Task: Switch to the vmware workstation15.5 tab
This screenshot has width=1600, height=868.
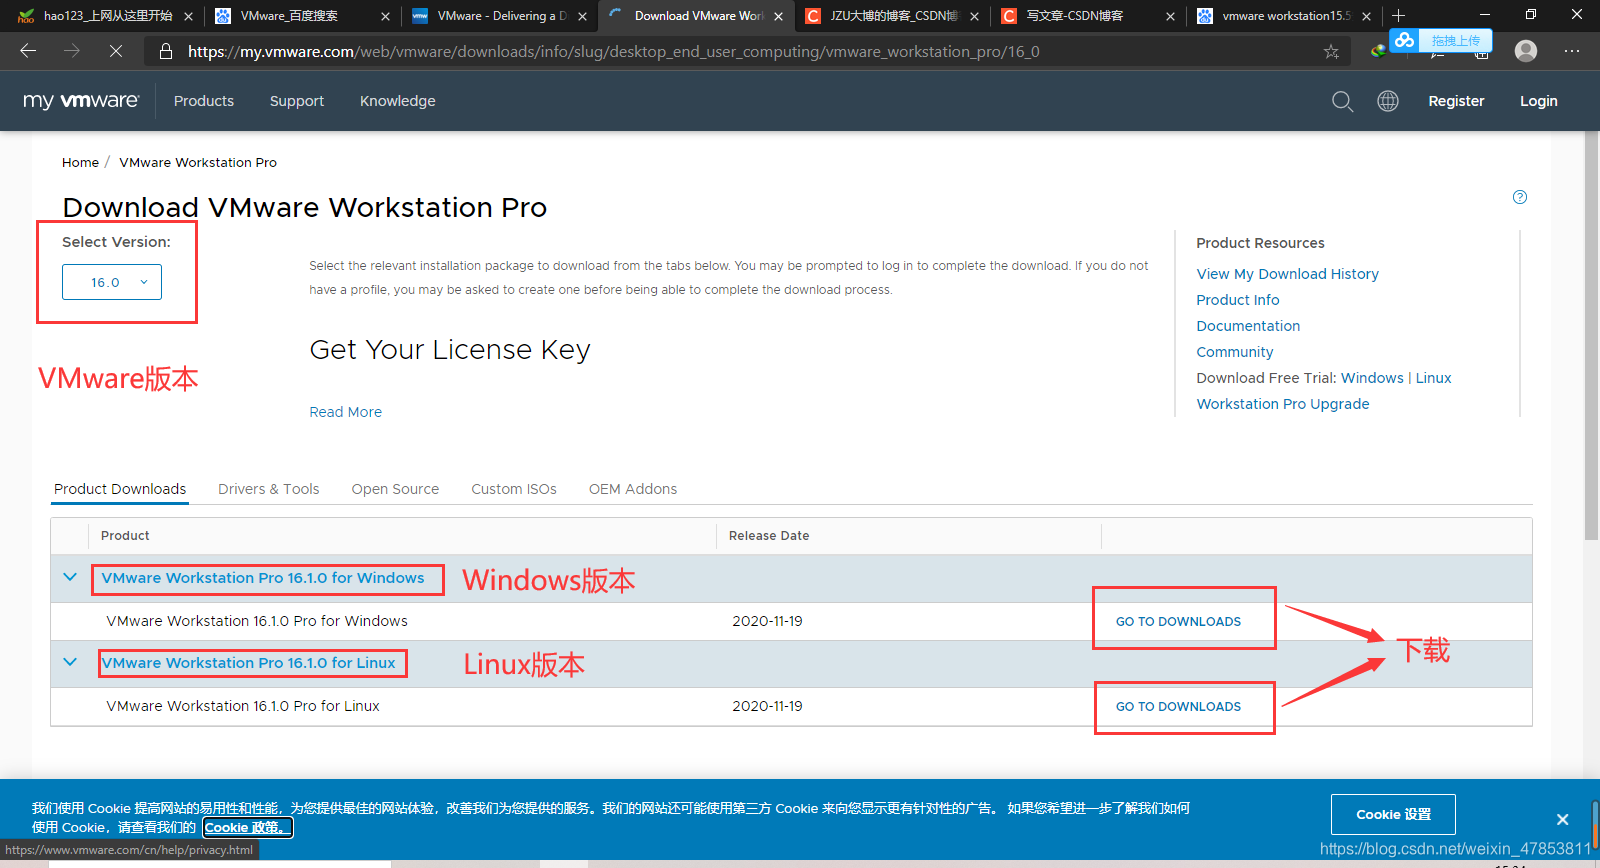Action: (x=1286, y=16)
